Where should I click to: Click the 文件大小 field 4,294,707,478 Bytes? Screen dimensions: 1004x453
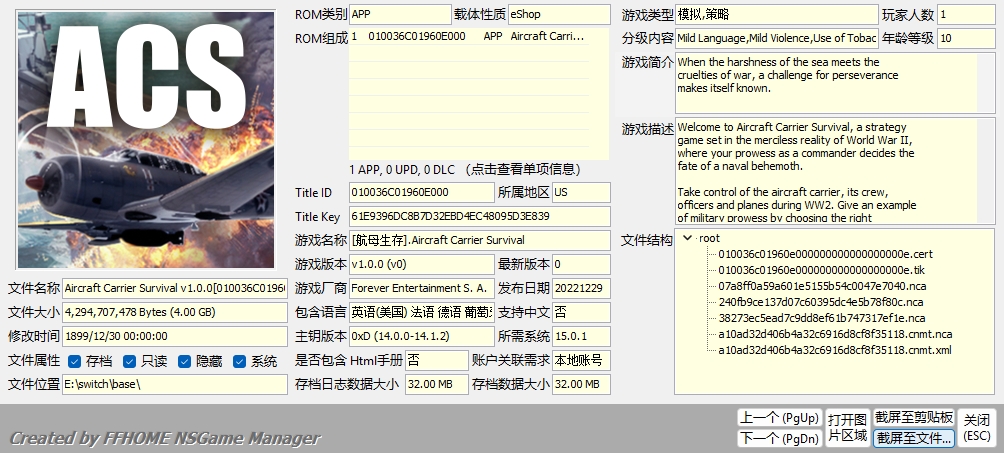coord(175,313)
